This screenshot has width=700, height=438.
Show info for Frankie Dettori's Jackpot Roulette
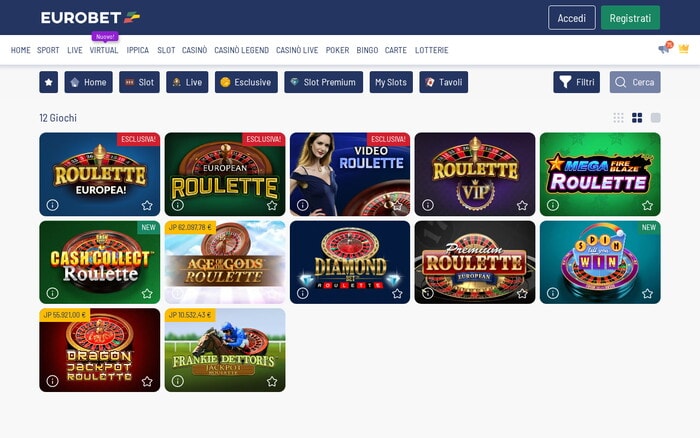click(178, 381)
